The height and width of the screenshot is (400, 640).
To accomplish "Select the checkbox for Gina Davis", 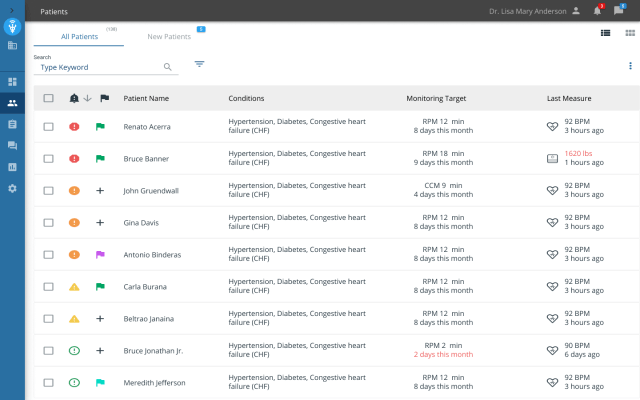I will click(48, 222).
